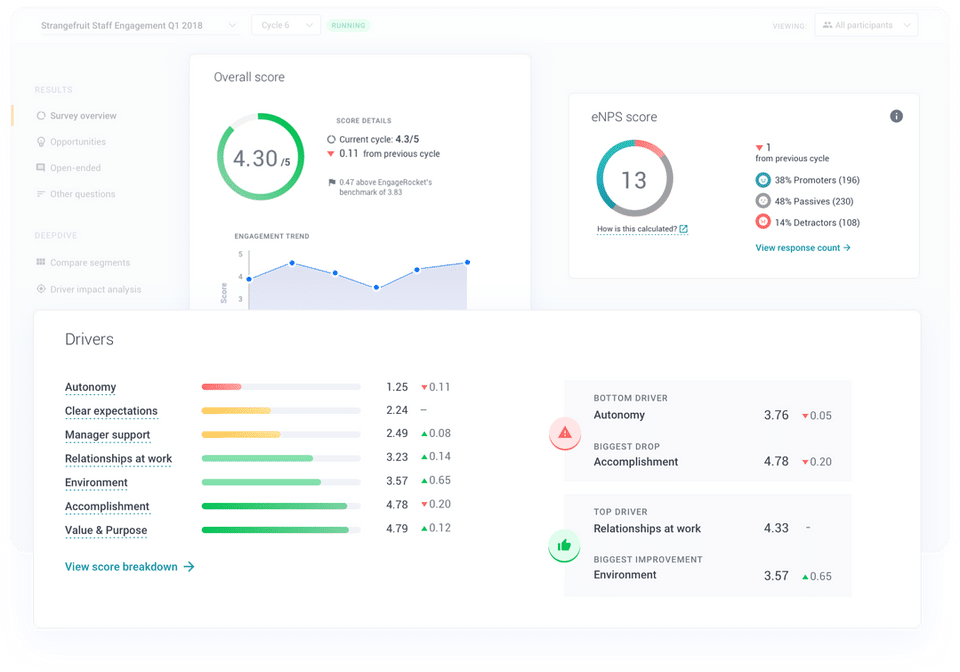Click the Open-ended chat bubble icon

(x=41, y=168)
